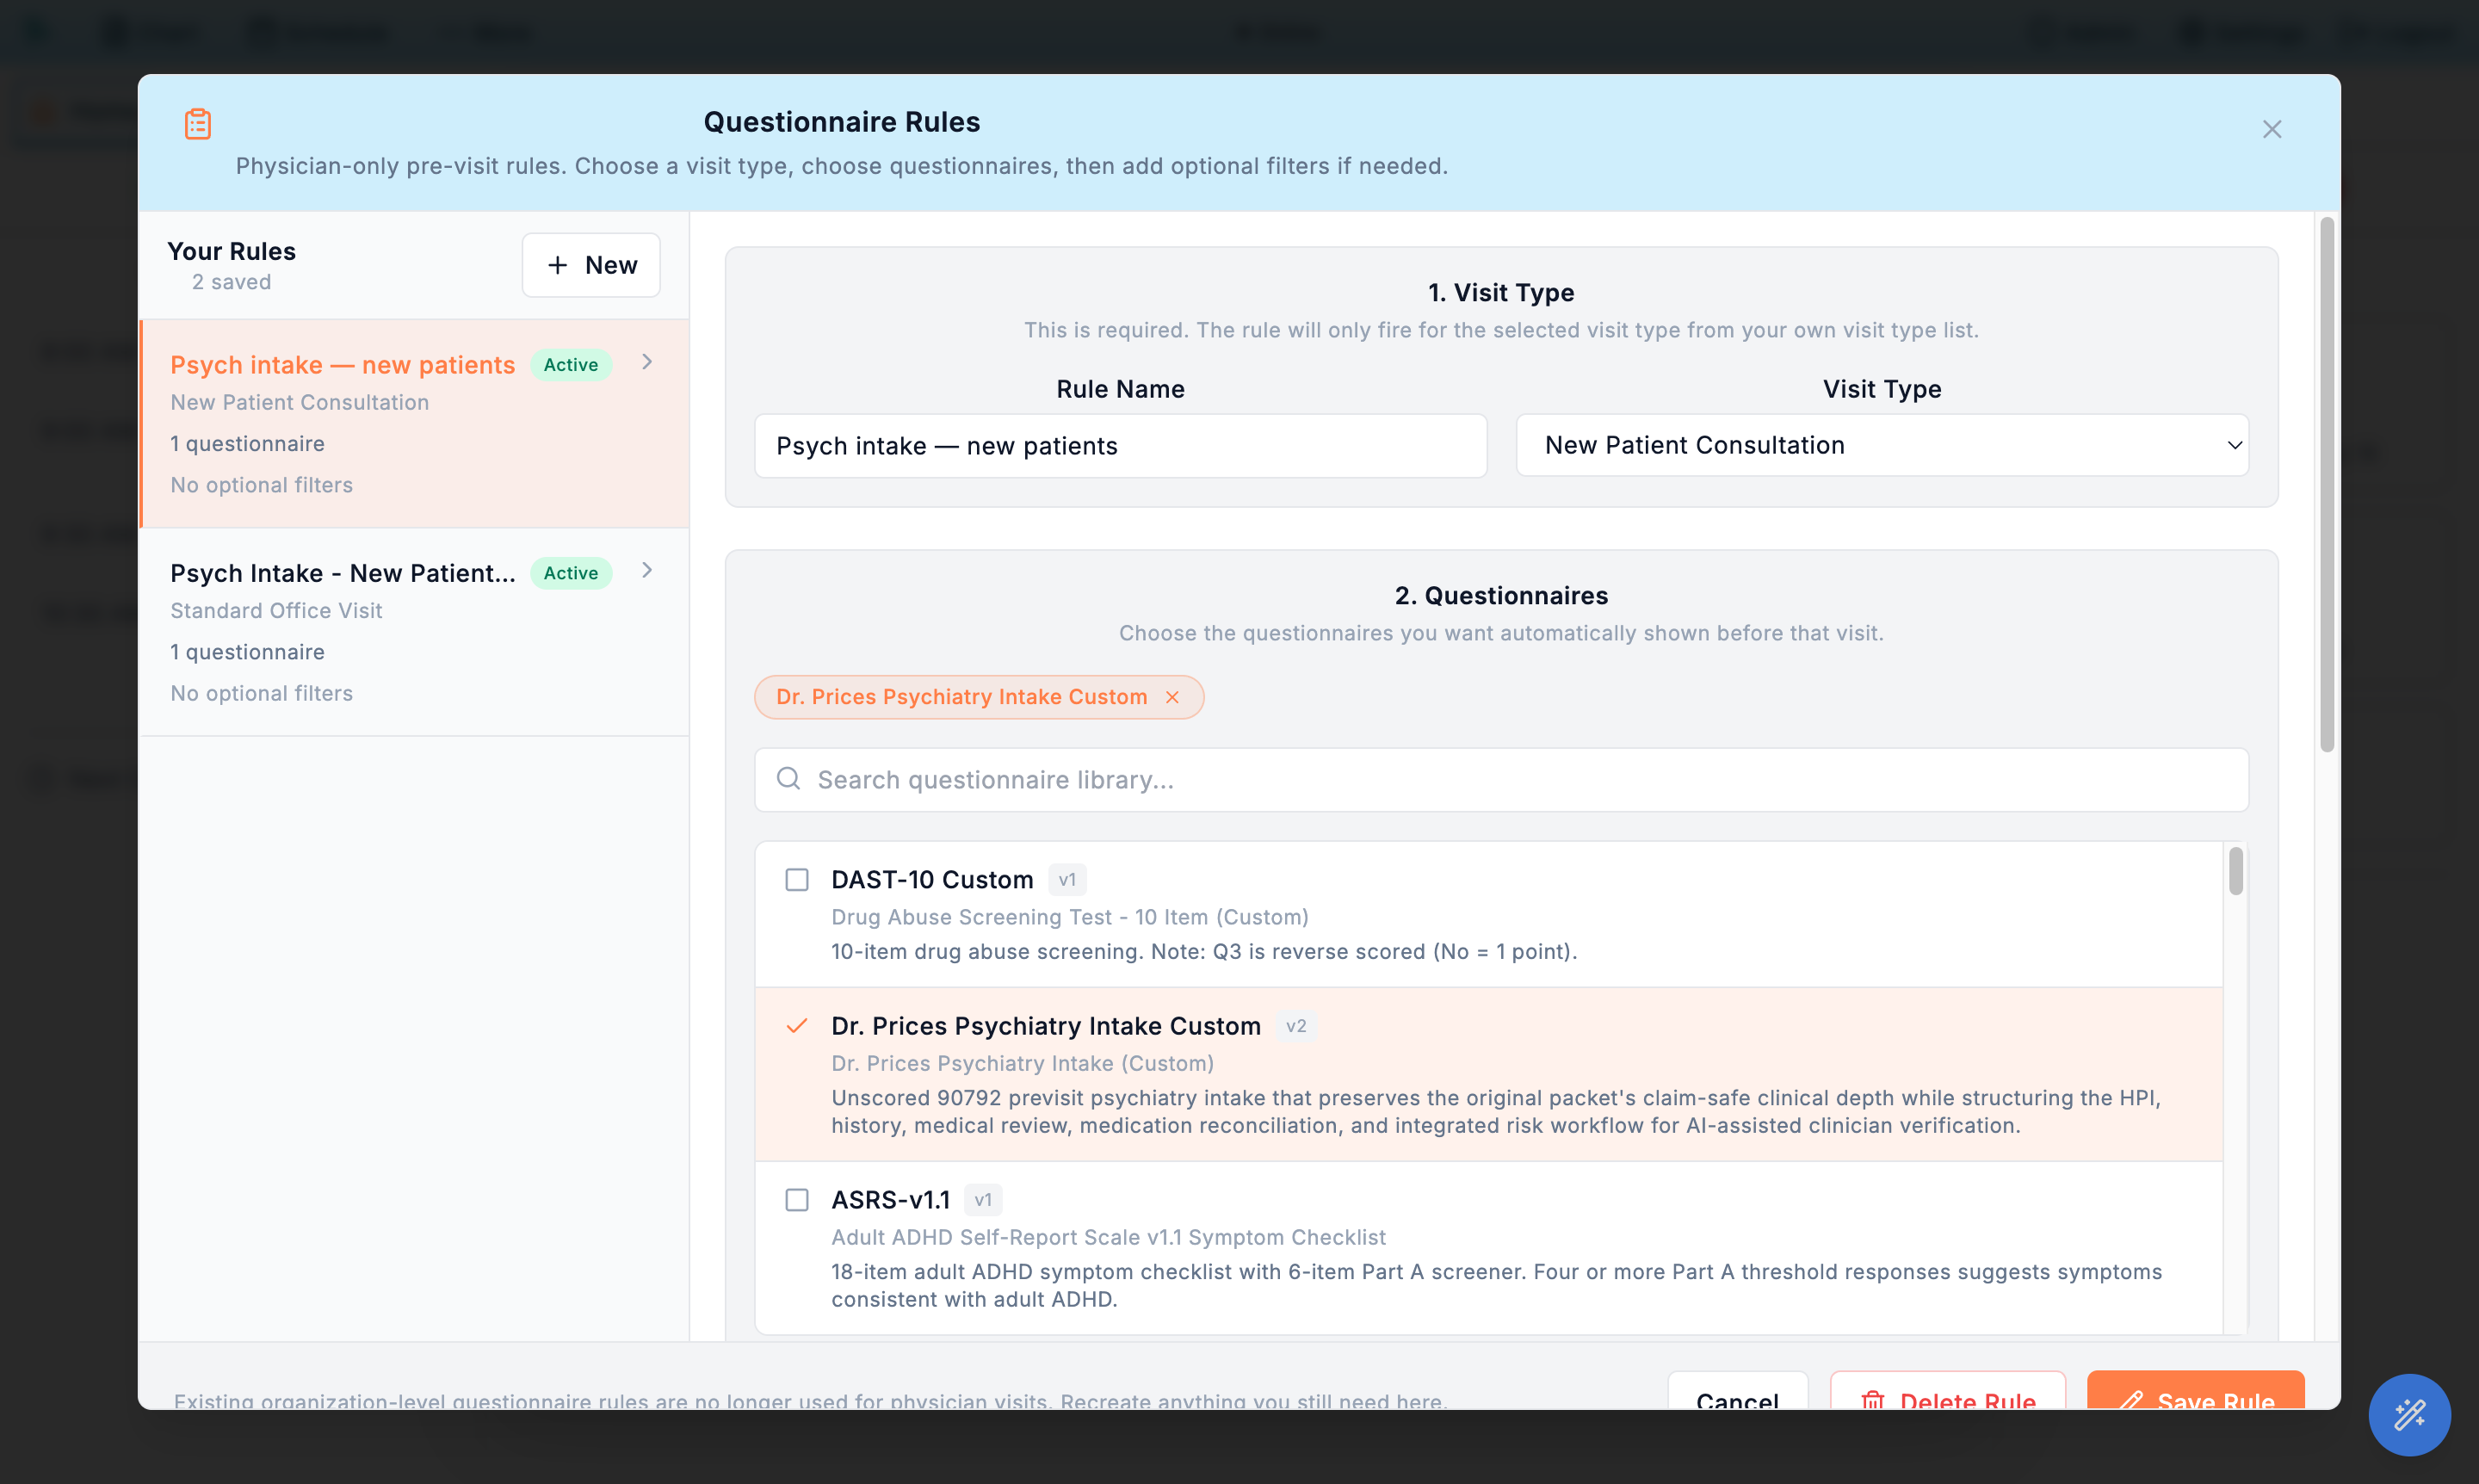2479x1484 pixels.
Task: Remove Dr. Prices Psychiatry Intake Custom chip
Action: coord(1172,697)
